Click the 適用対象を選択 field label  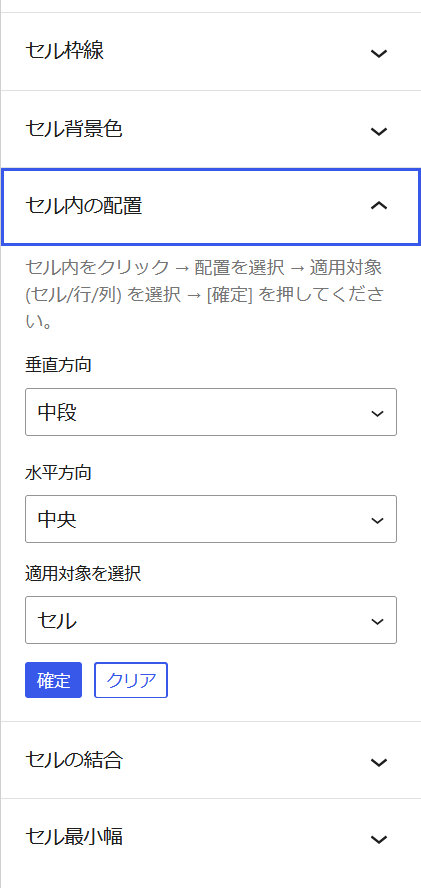tap(83, 574)
